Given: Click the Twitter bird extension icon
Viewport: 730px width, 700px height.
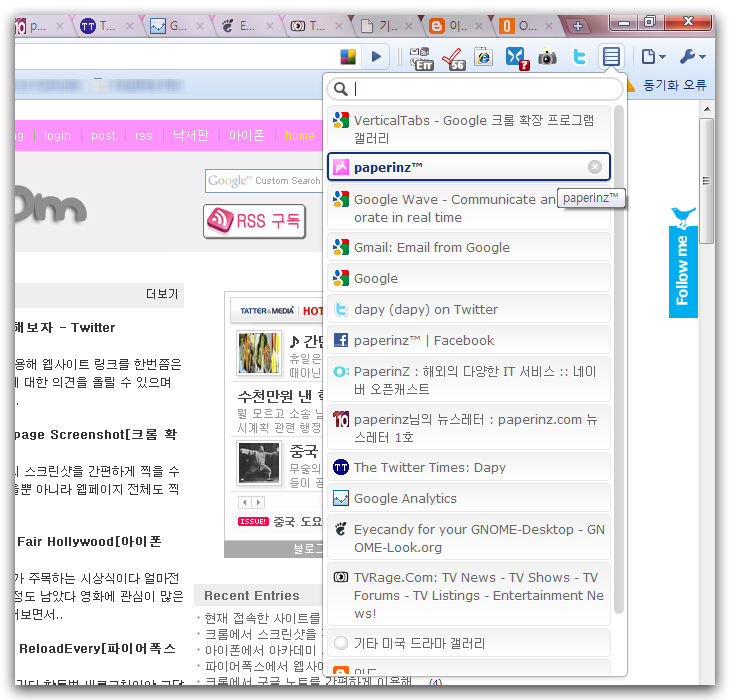Looking at the screenshot, I should pyautogui.click(x=579, y=57).
